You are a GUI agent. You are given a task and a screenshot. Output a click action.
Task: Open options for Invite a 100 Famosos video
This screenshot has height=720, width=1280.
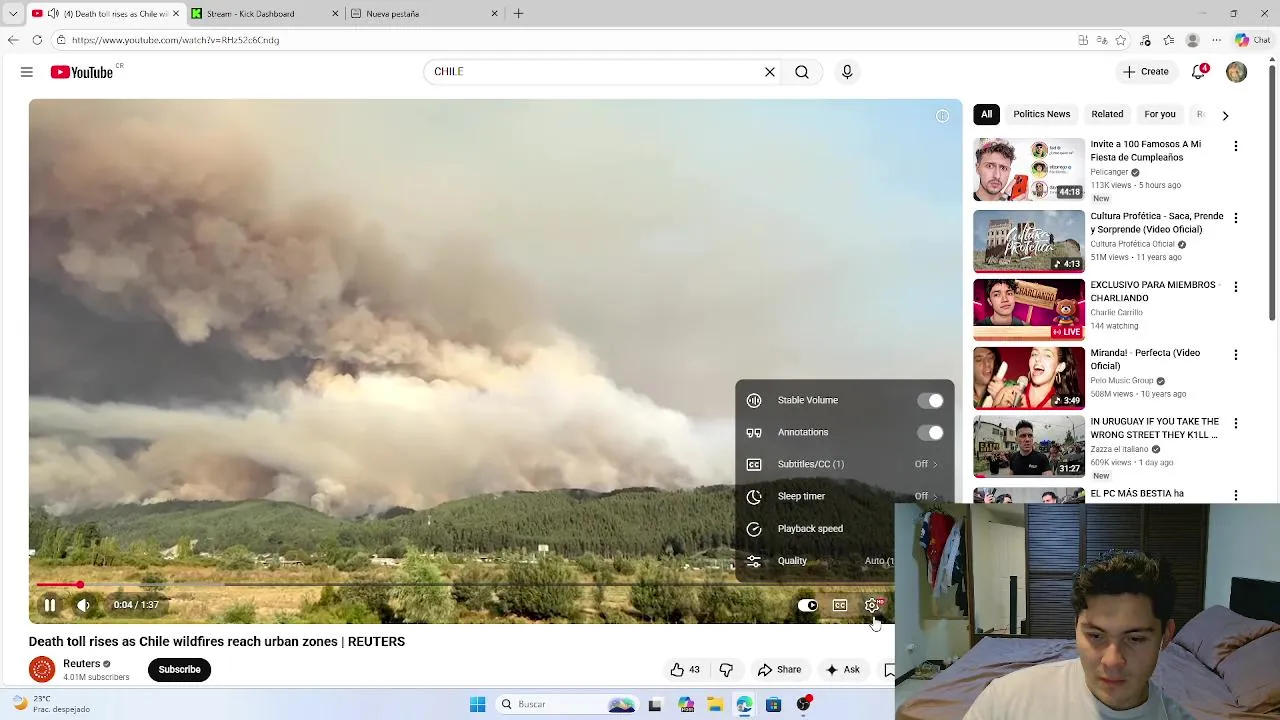(1235, 146)
